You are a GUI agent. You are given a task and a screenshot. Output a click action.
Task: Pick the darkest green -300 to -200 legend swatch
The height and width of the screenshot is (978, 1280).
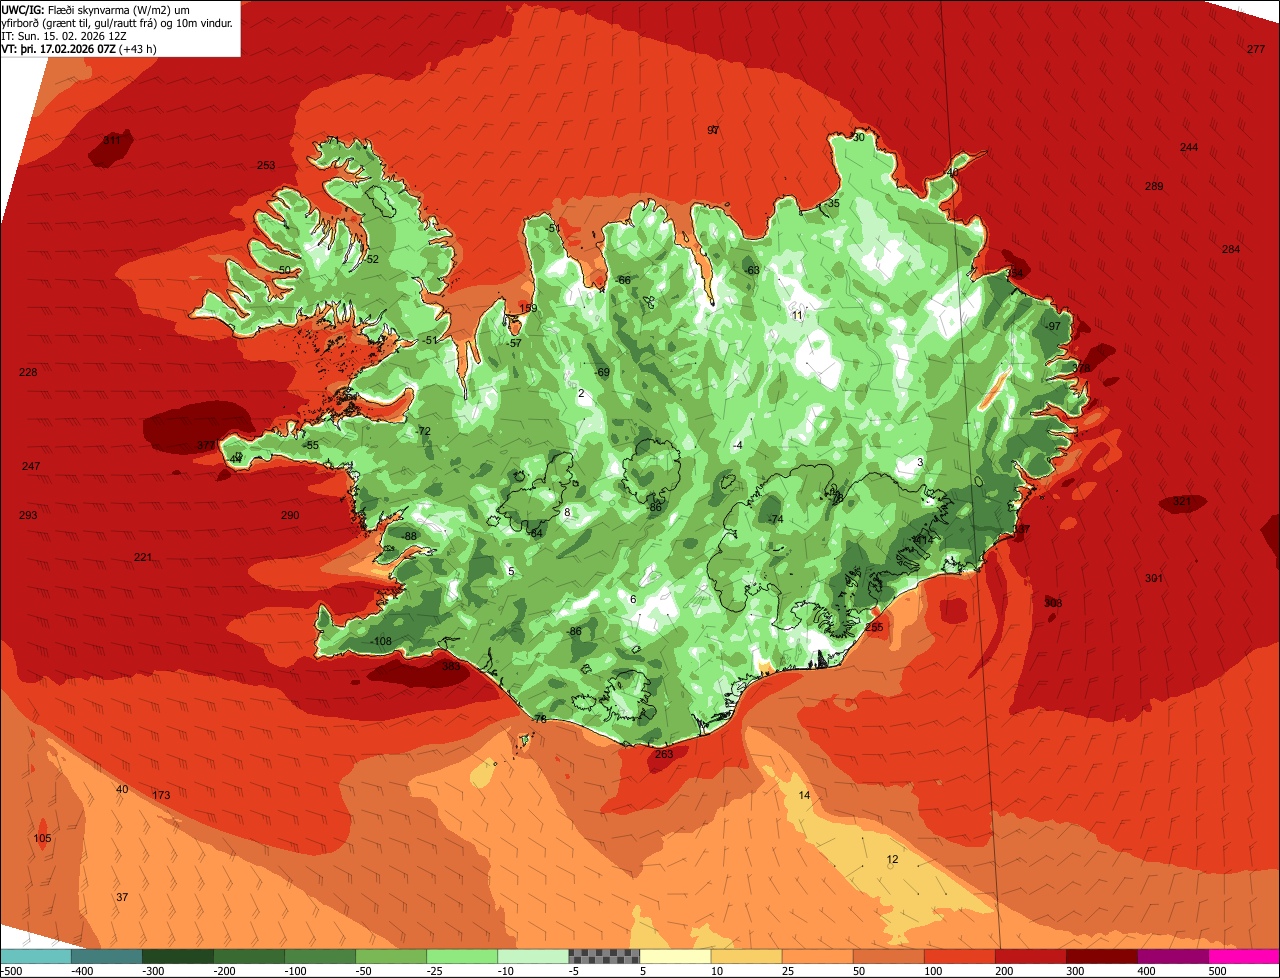coord(178,956)
